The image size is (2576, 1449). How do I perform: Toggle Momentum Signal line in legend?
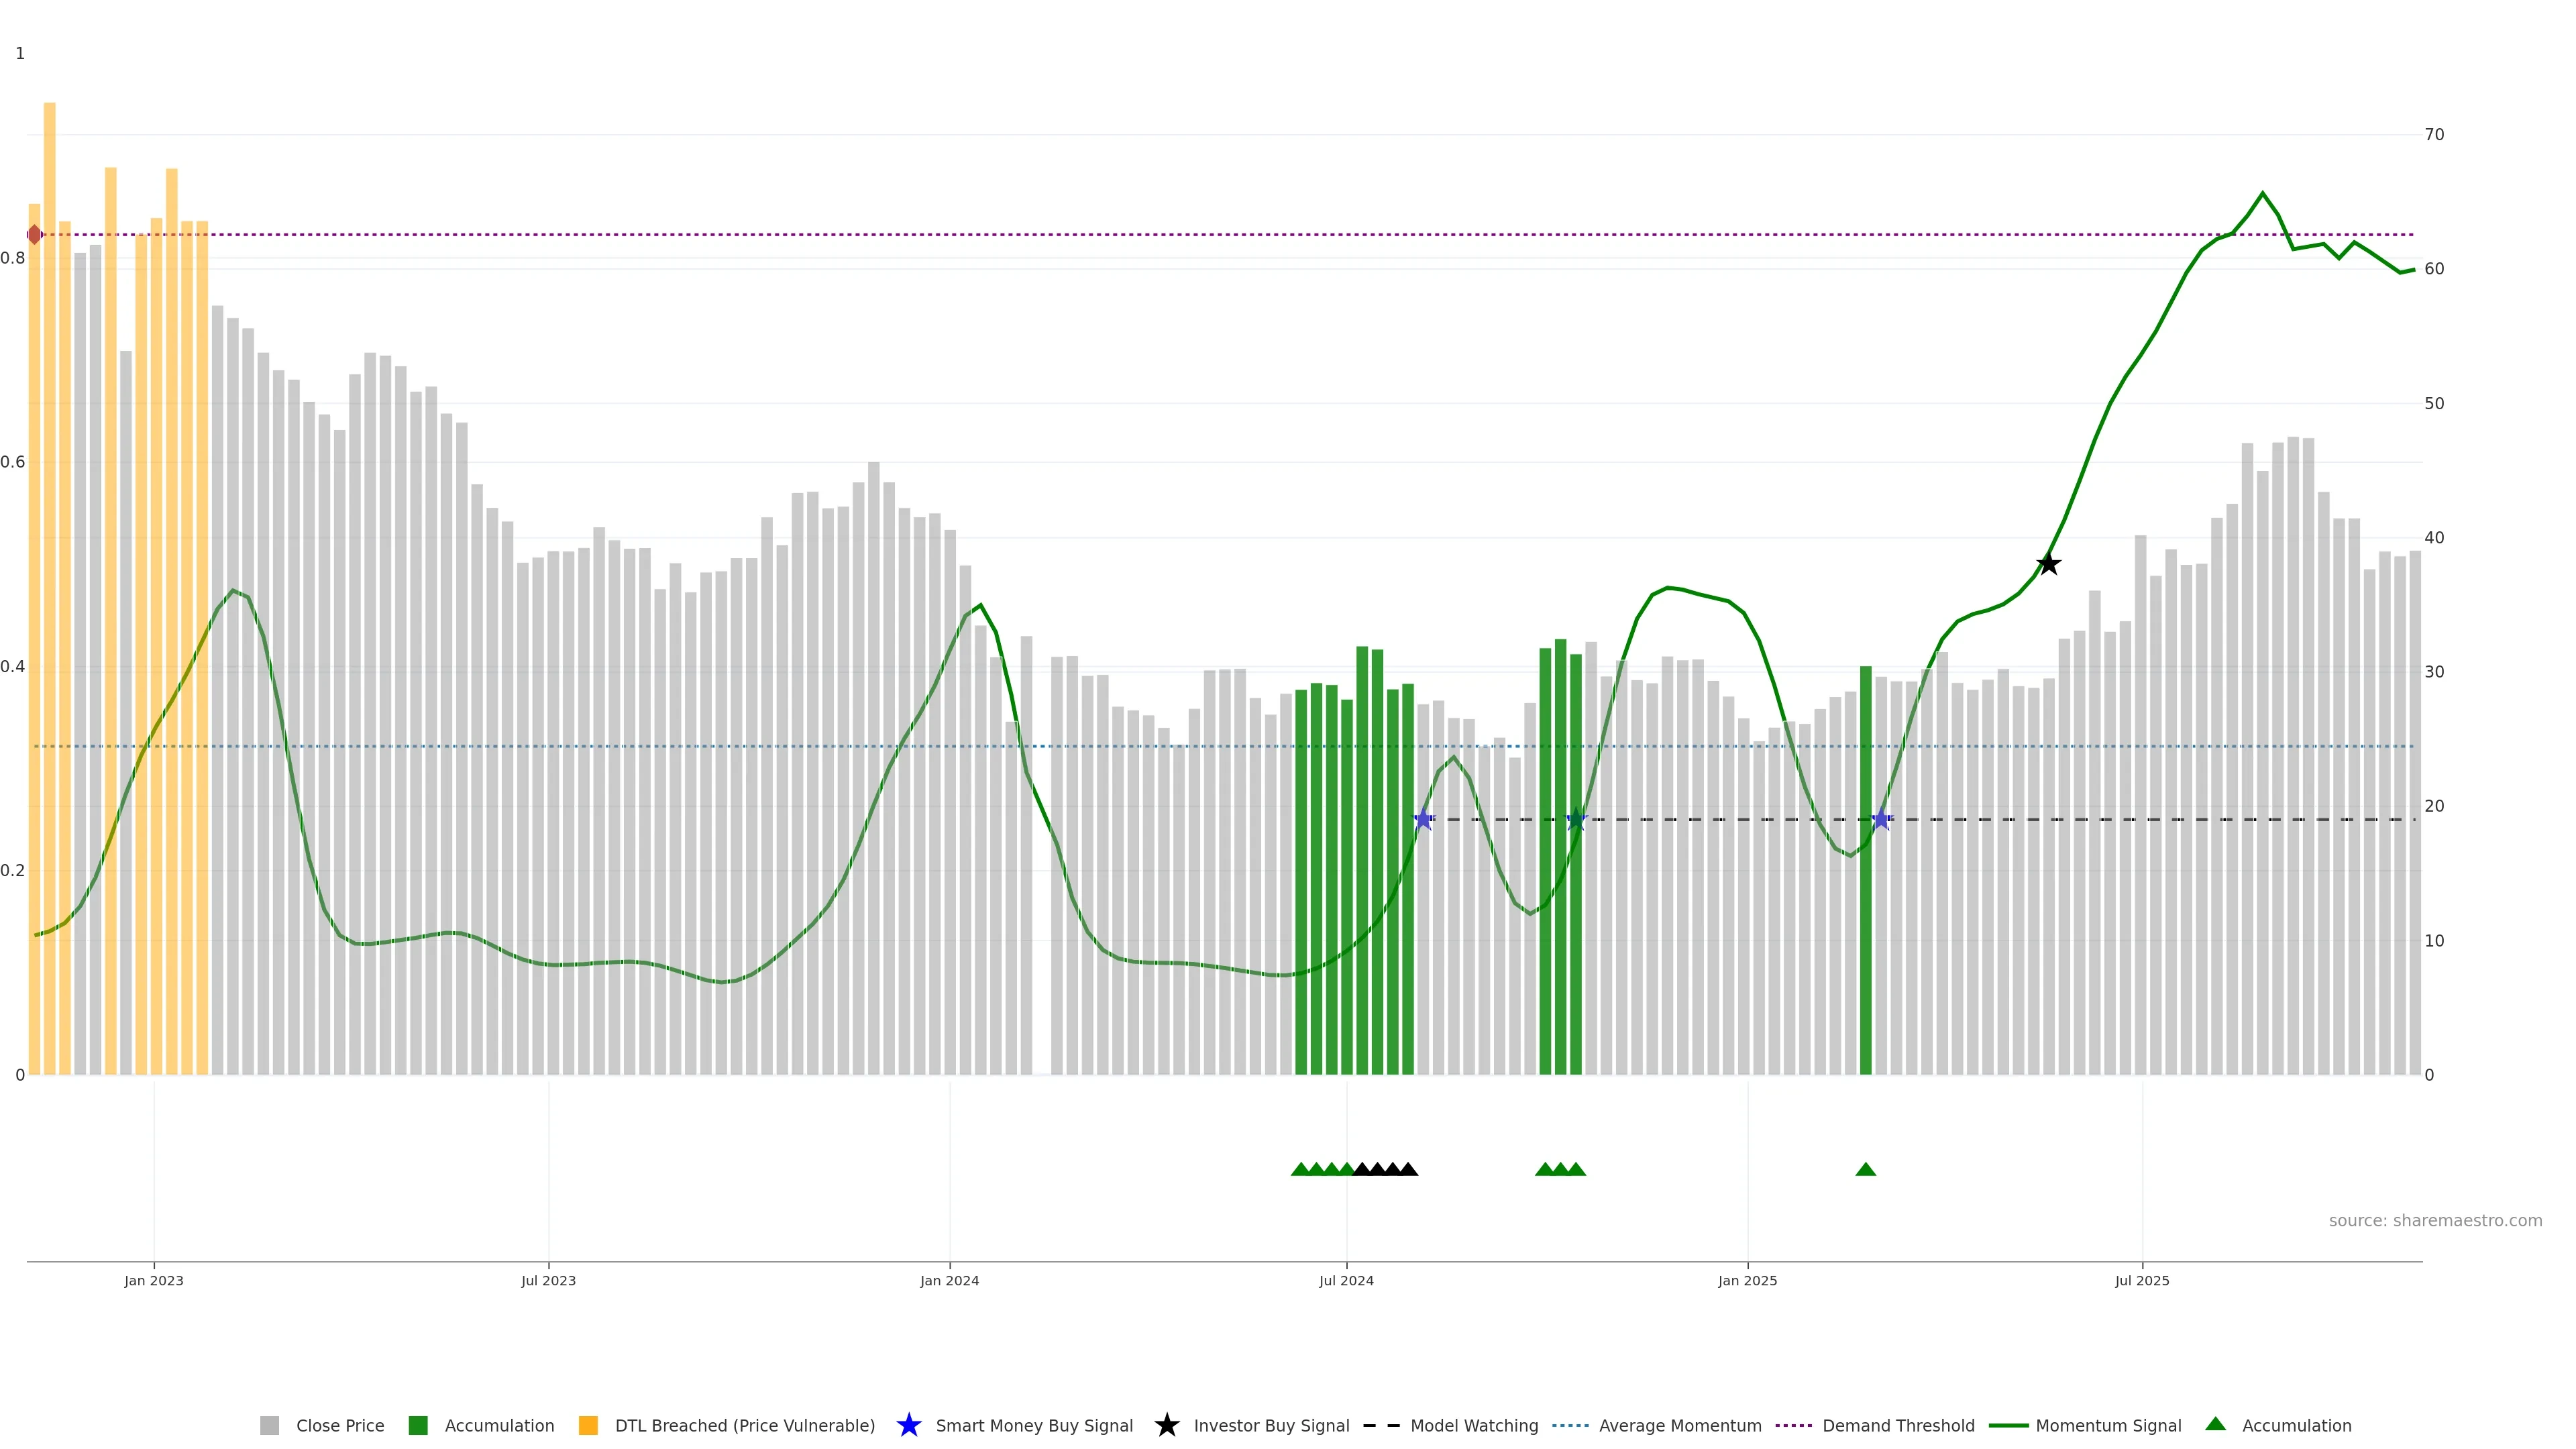[2108, 1426]
